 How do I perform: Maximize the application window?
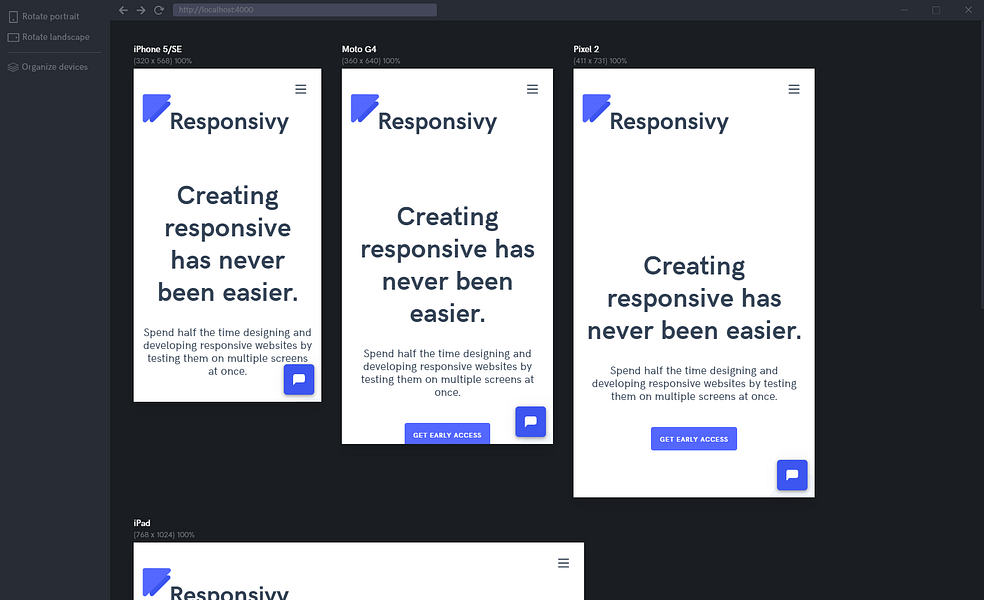point(936,10)
